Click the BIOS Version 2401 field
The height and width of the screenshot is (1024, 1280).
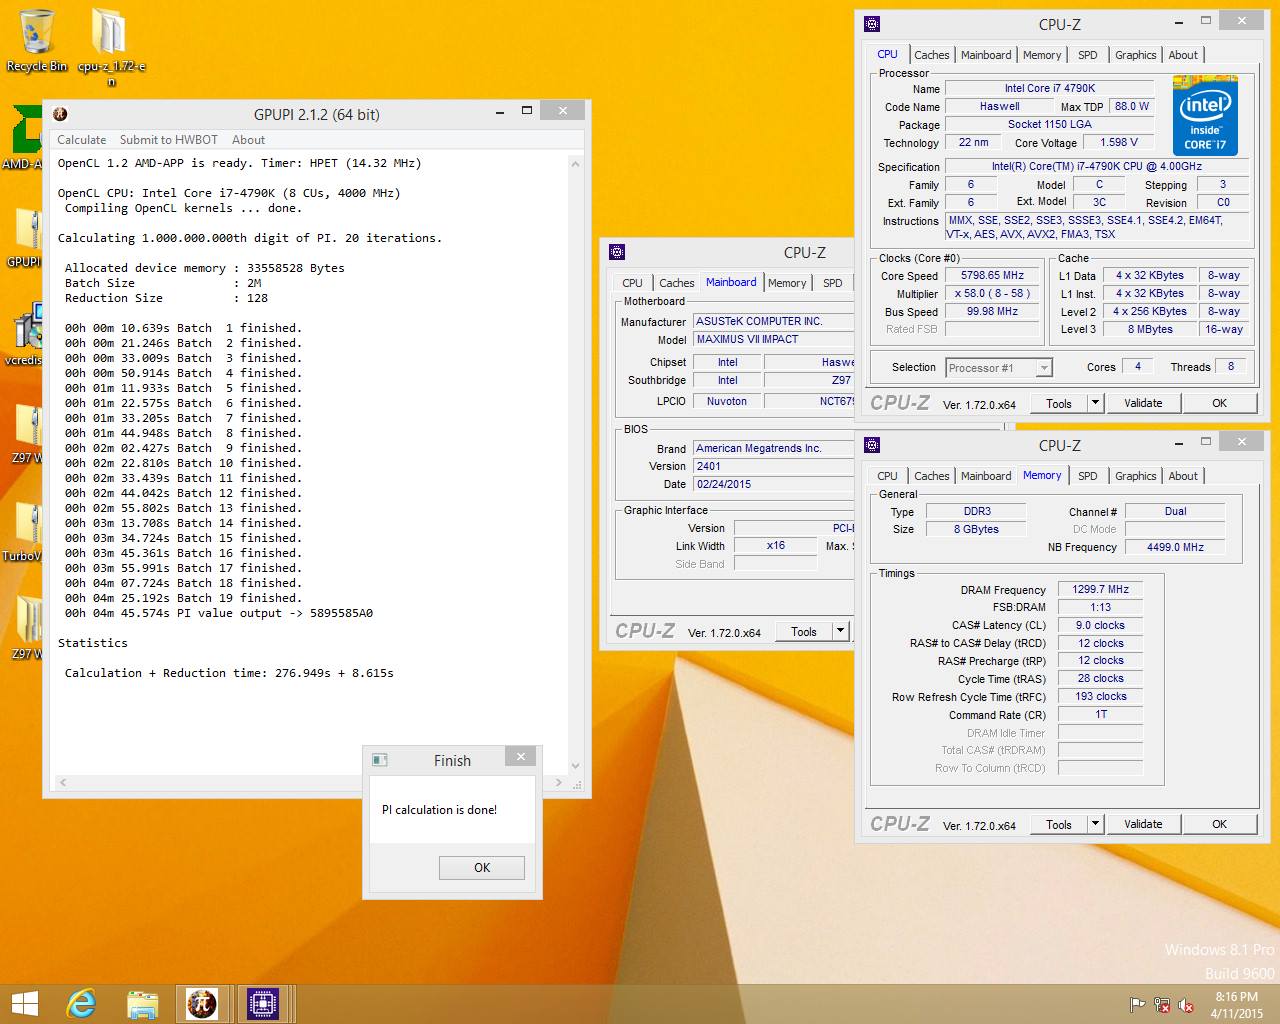coord(773,466)
